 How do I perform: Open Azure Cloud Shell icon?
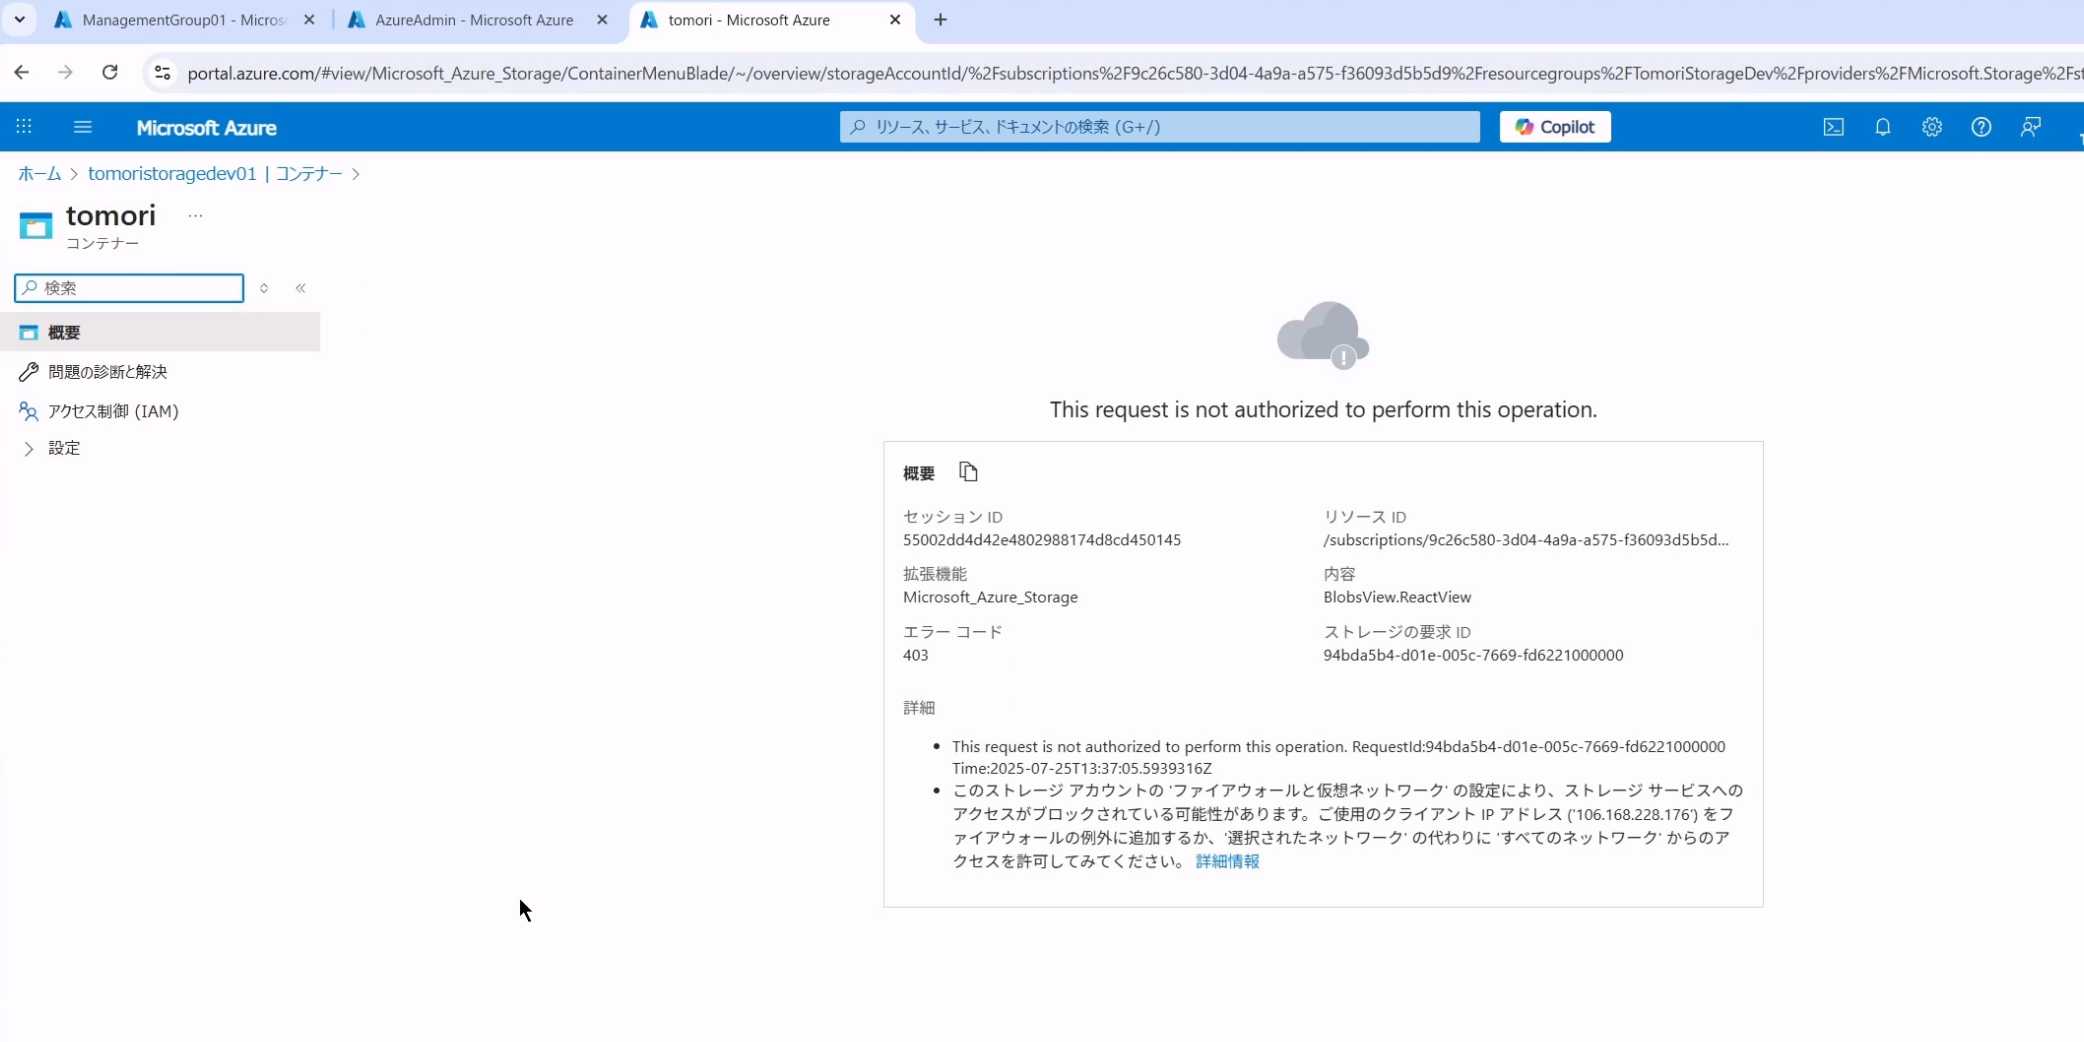[x=1833, y=127]
